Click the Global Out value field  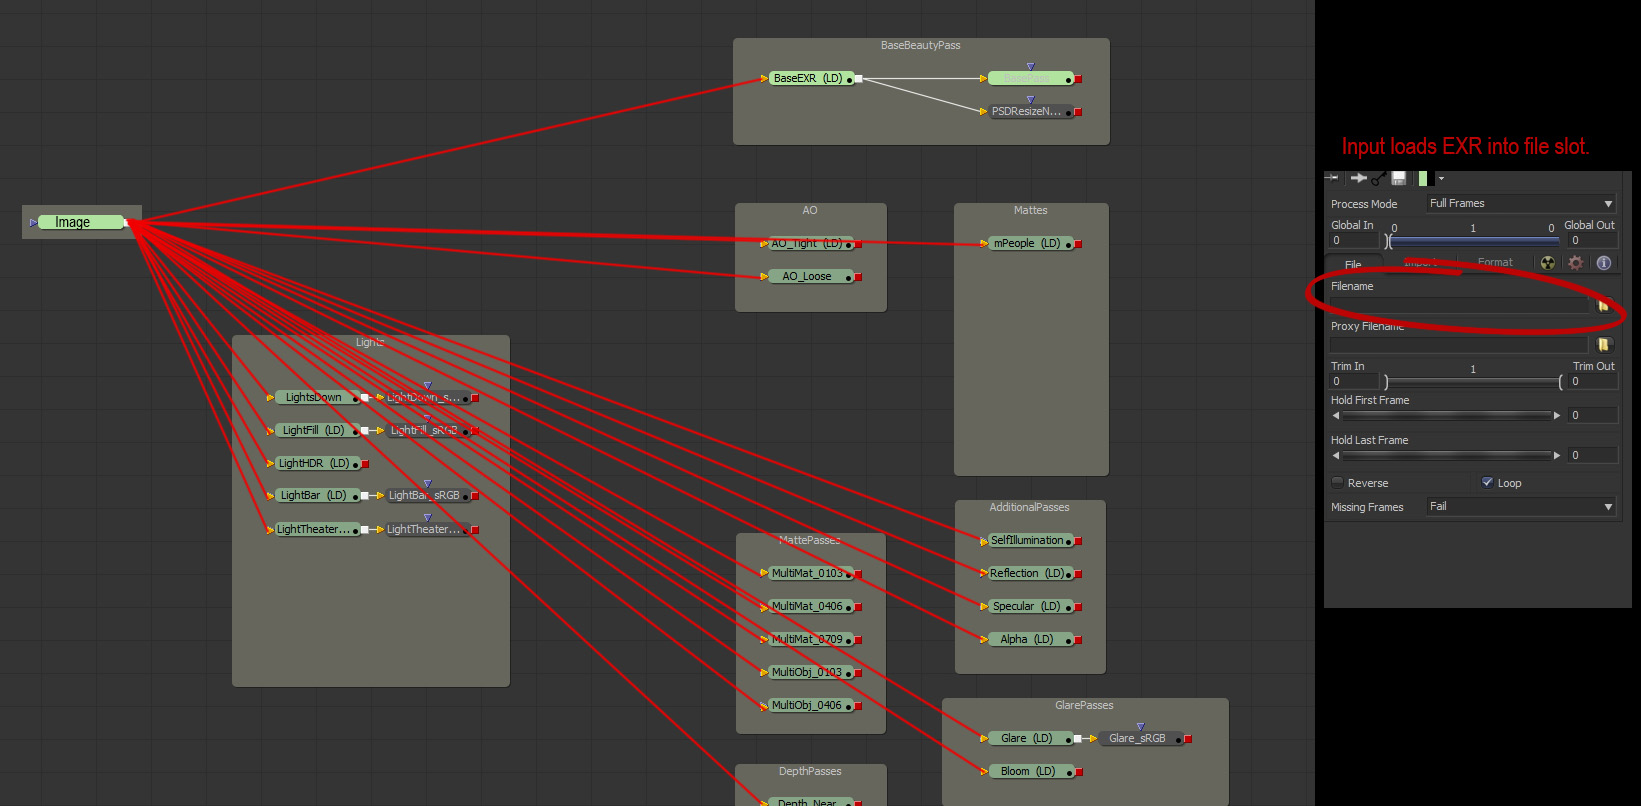point(1593,240)
